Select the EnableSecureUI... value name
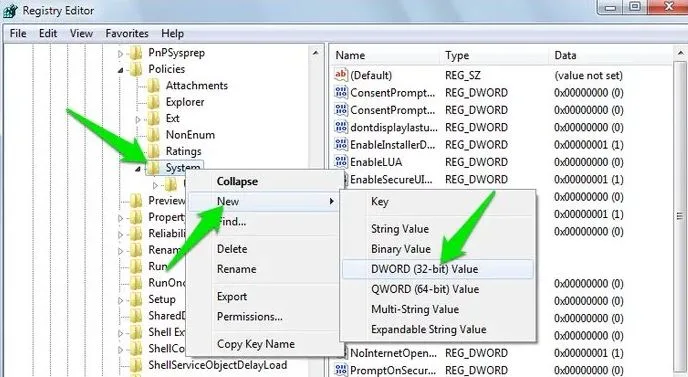The width and height of the screenshot is (688, 377). point(391,180)
